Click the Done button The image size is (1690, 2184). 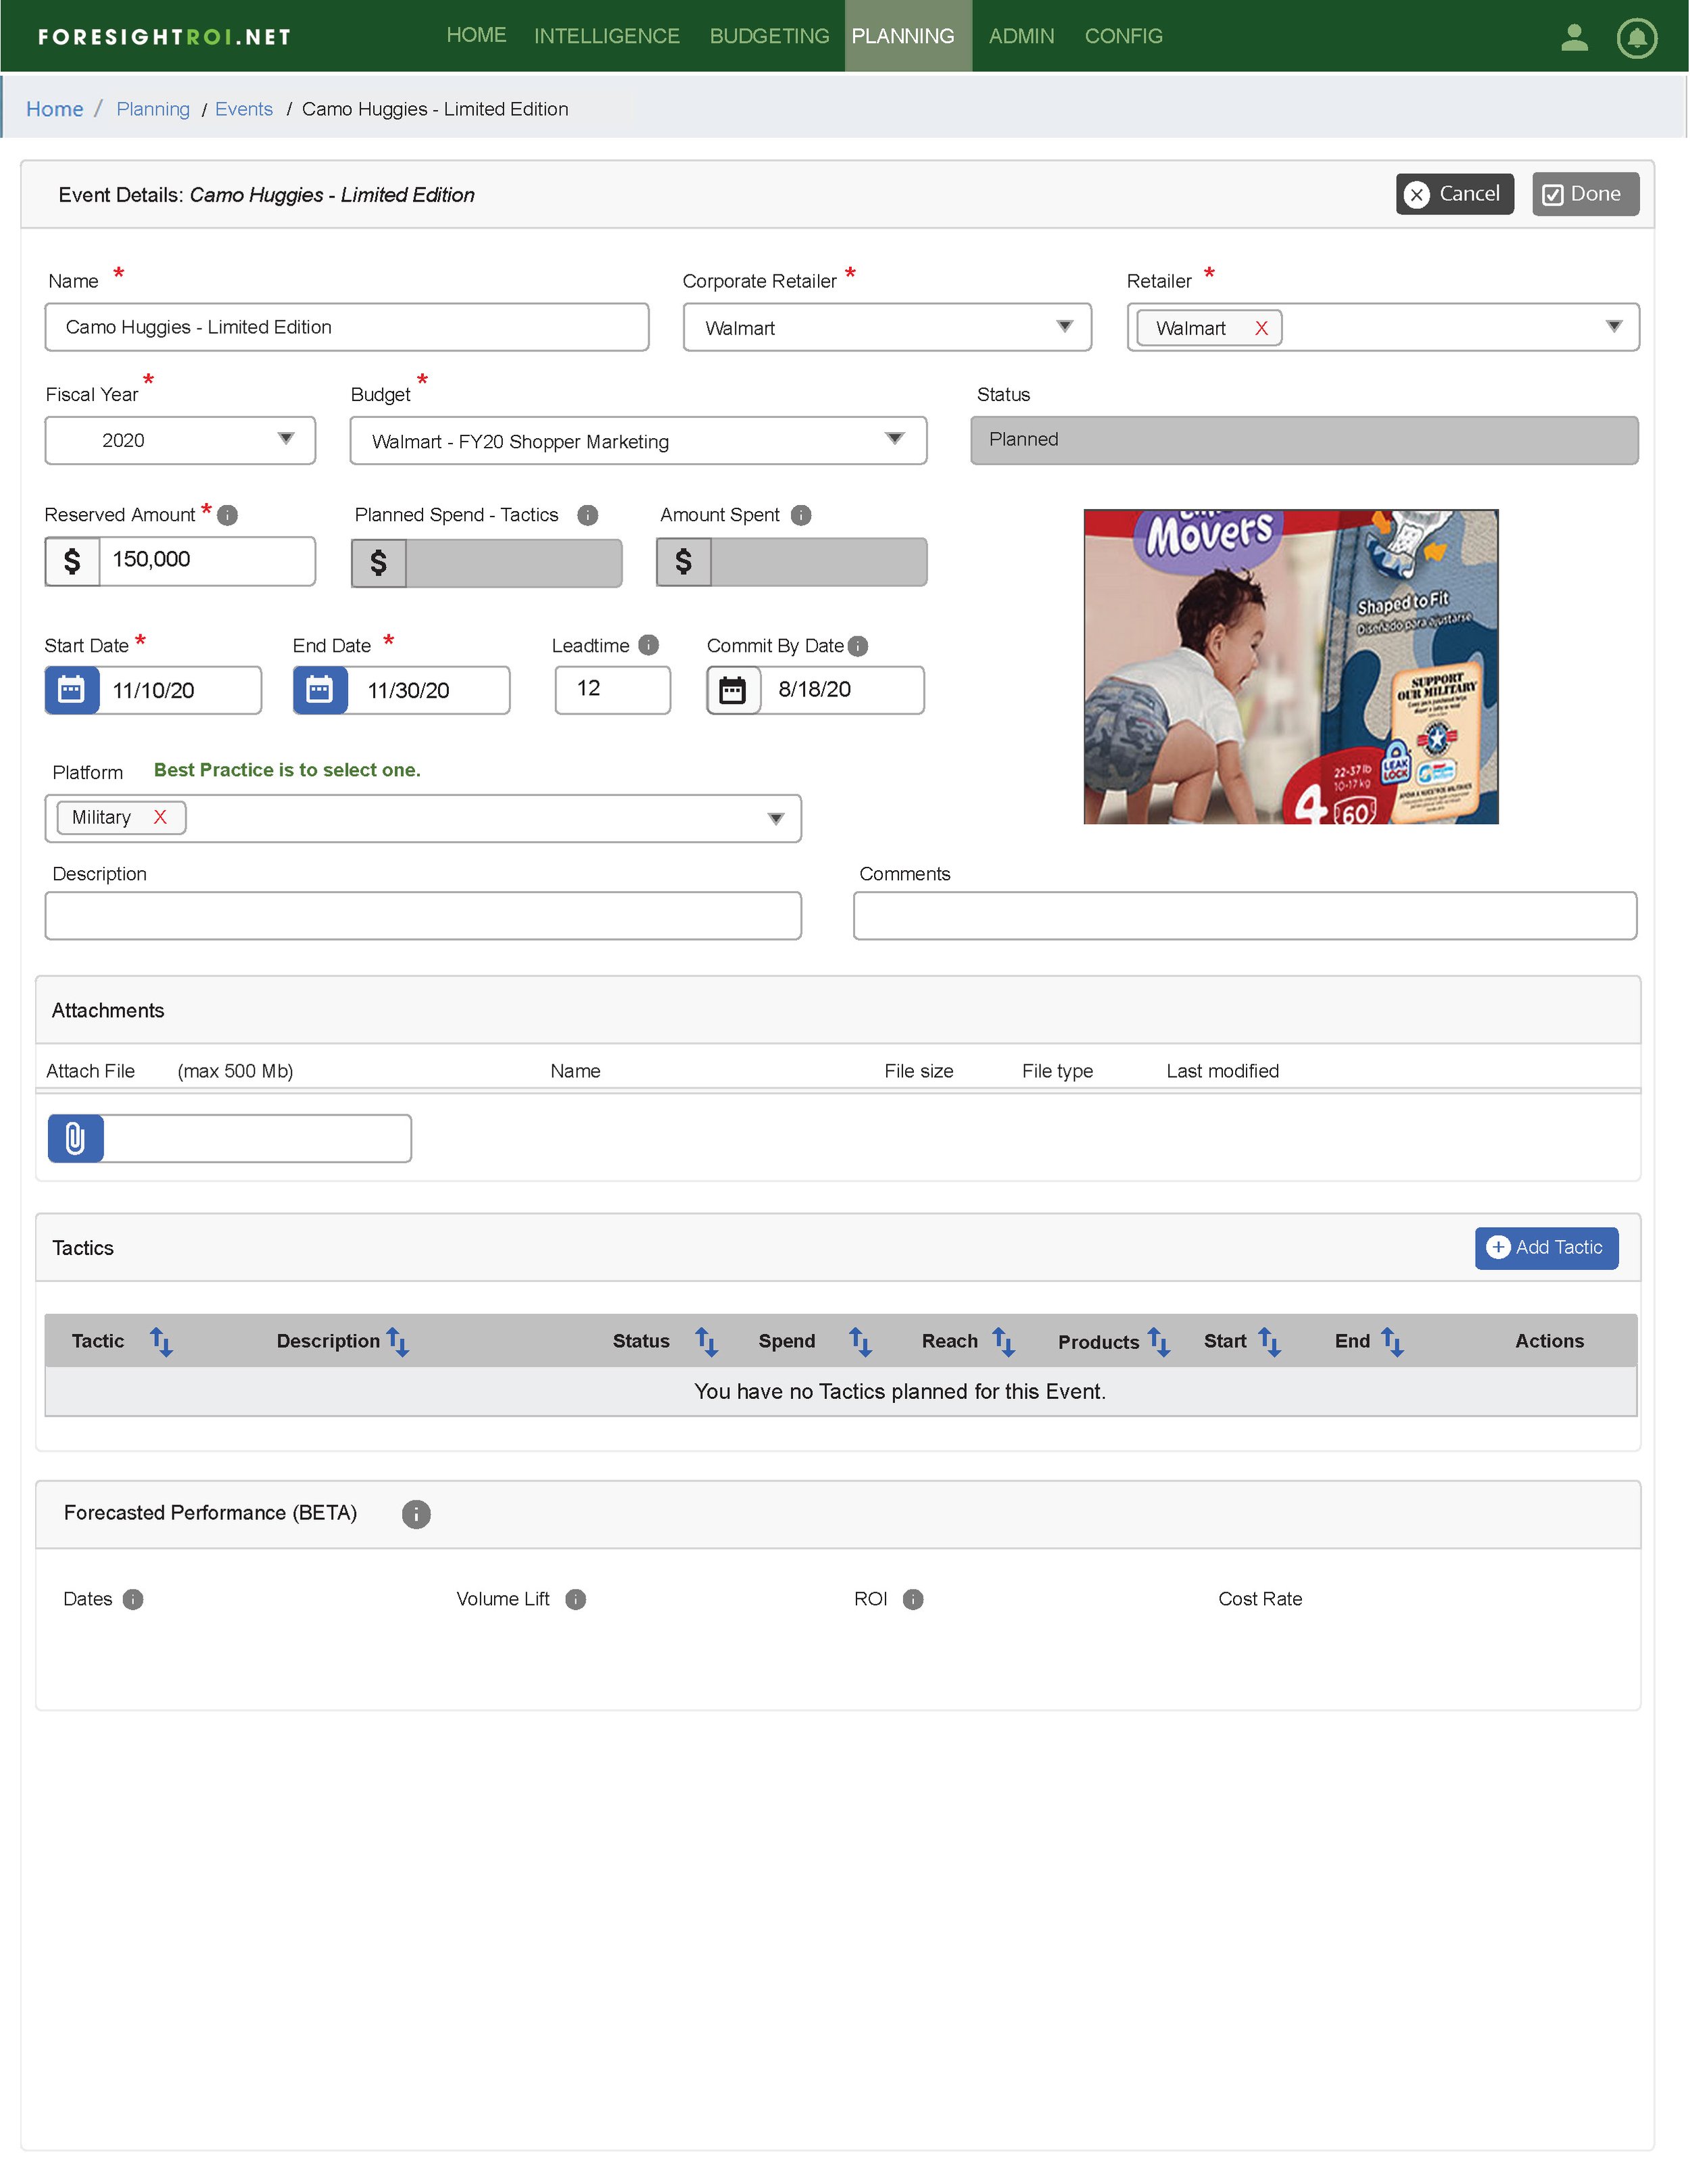pyautogui.click(x=1585, y=194)
